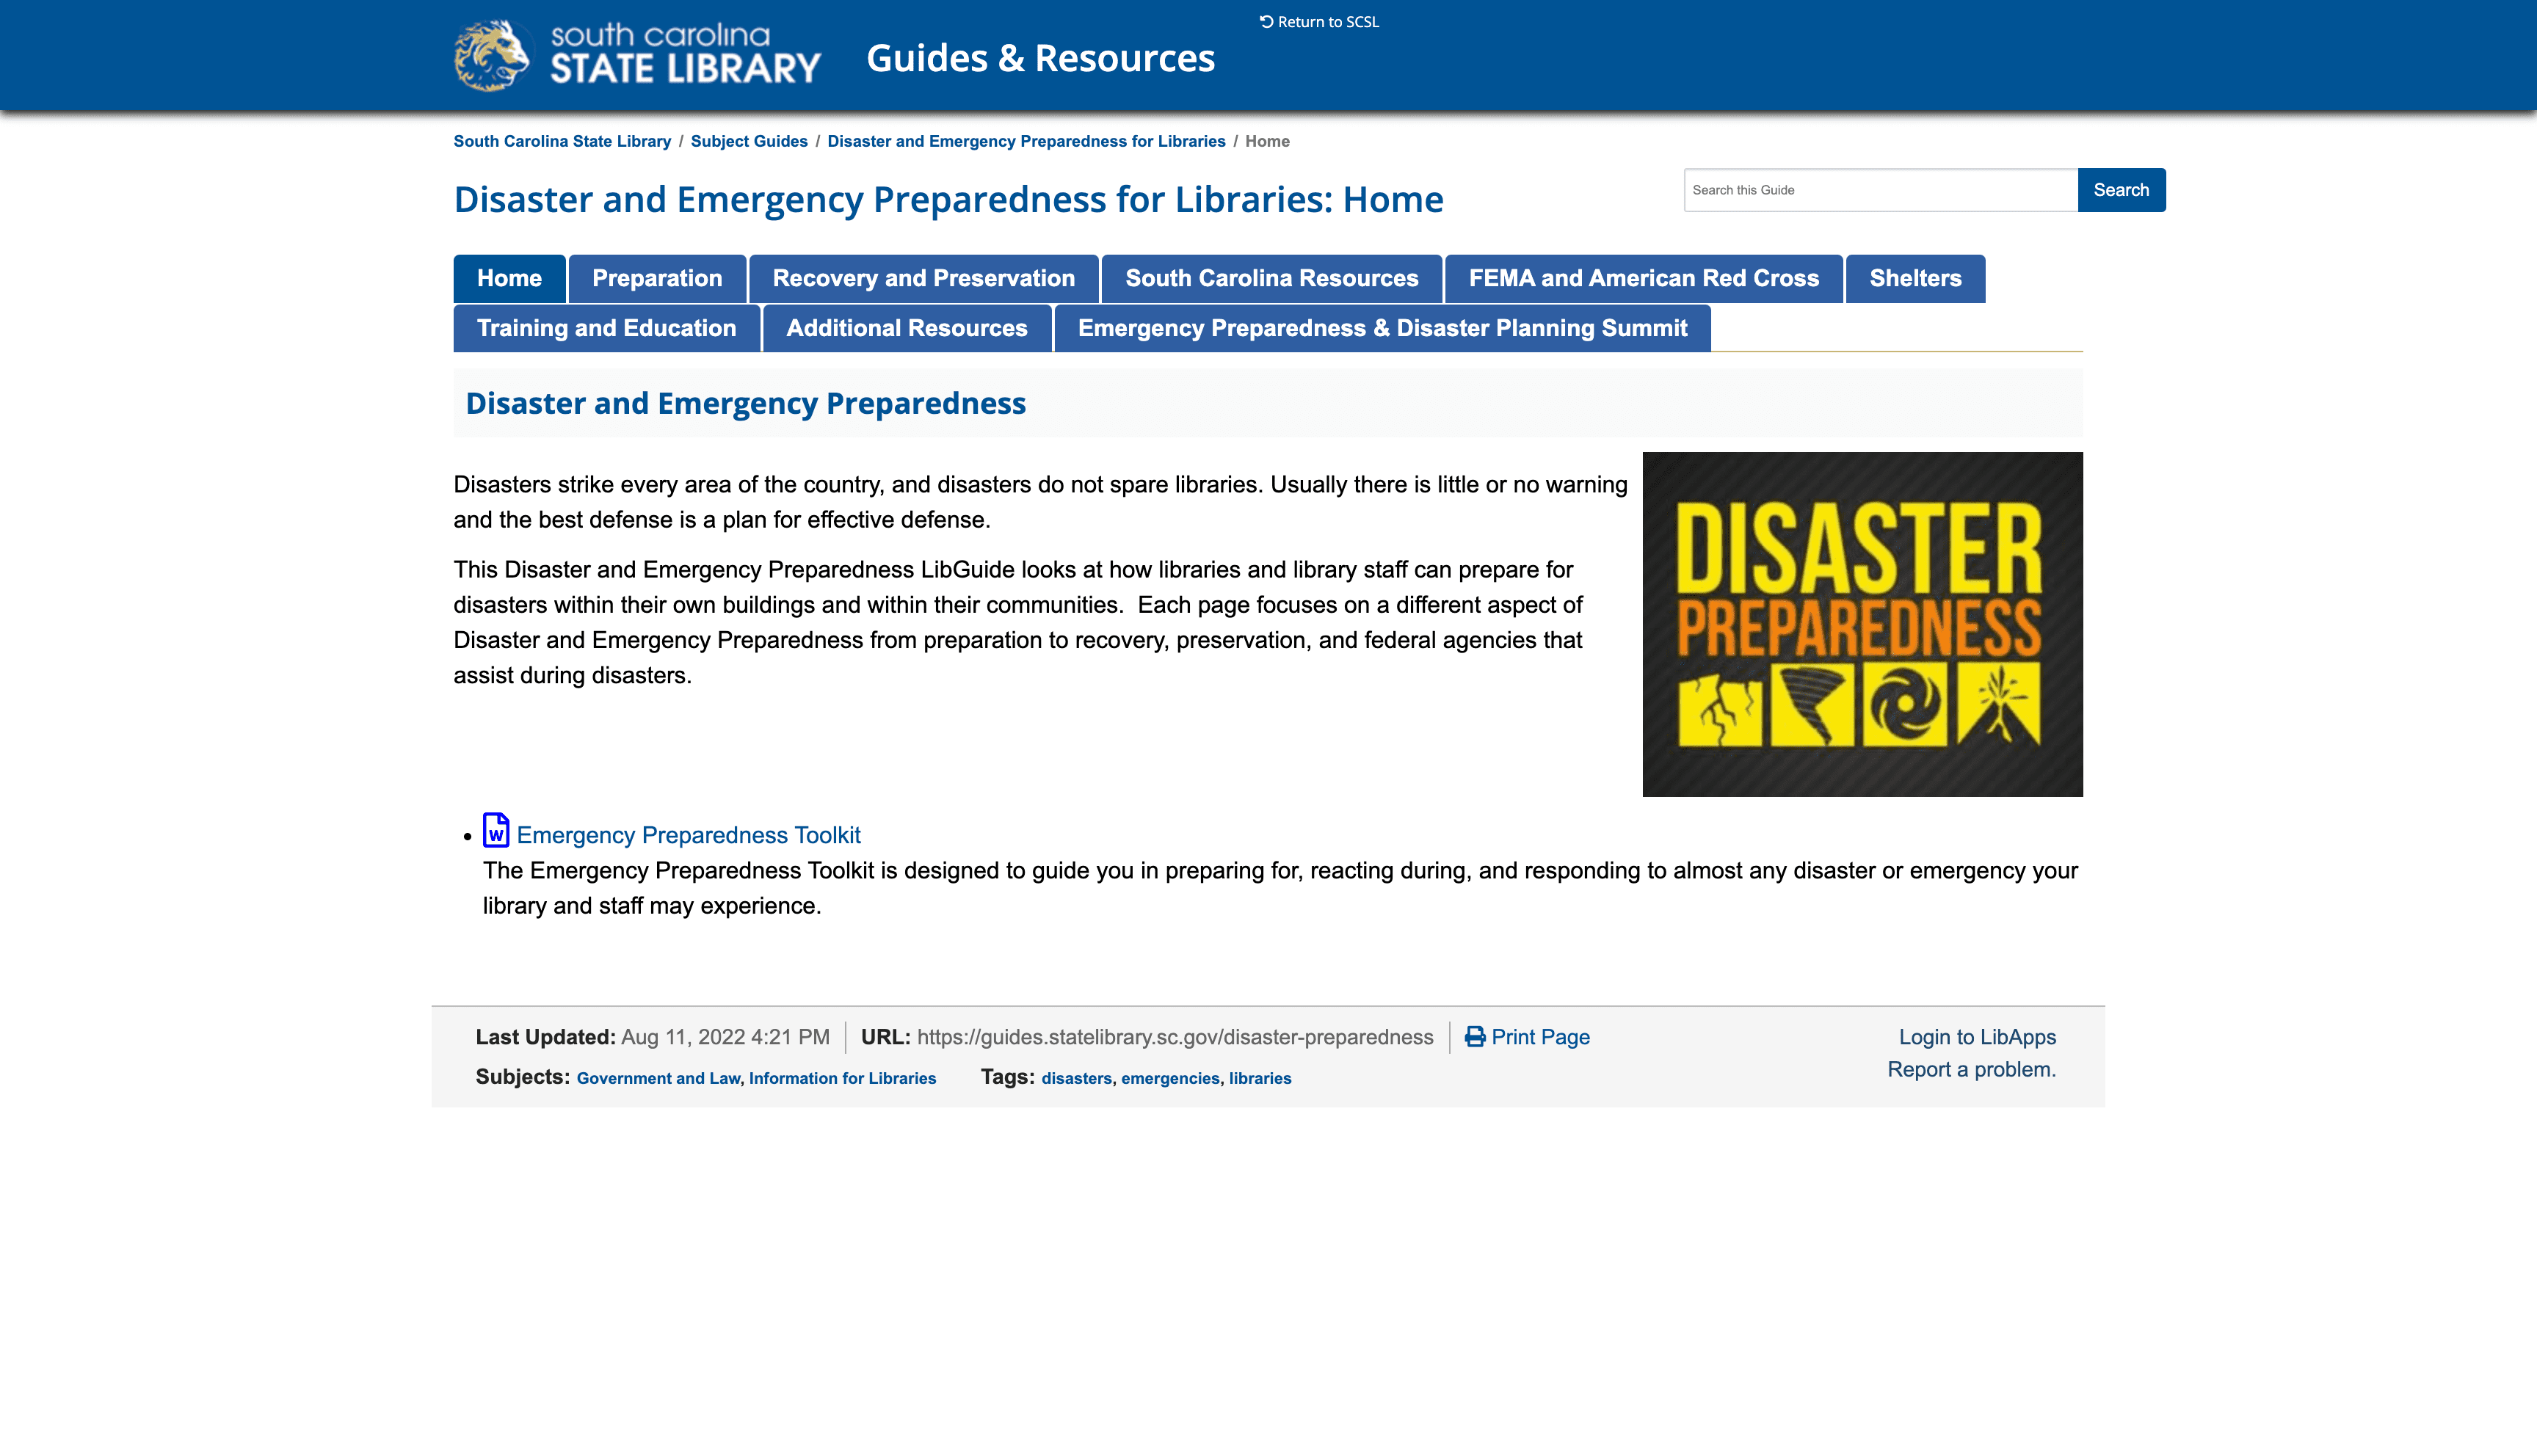Open the Training and Education tab

point(606,329)
